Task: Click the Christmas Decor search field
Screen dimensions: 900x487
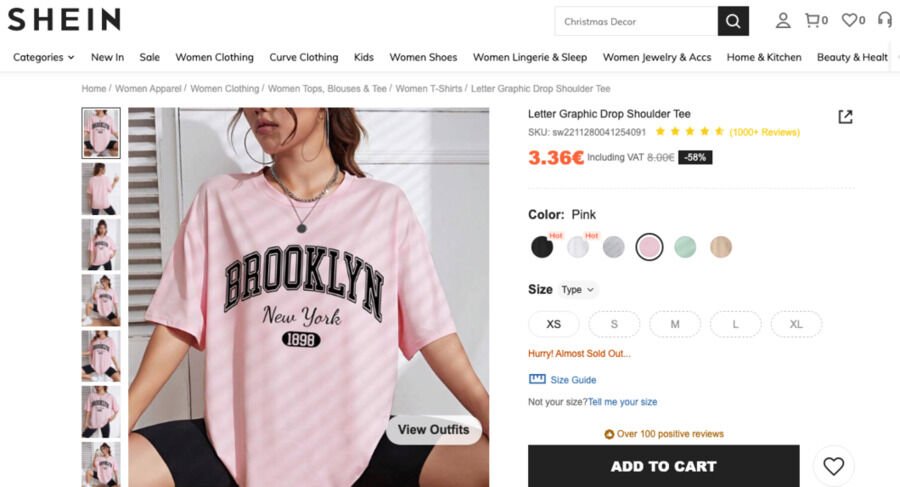Action: [636, 21]
